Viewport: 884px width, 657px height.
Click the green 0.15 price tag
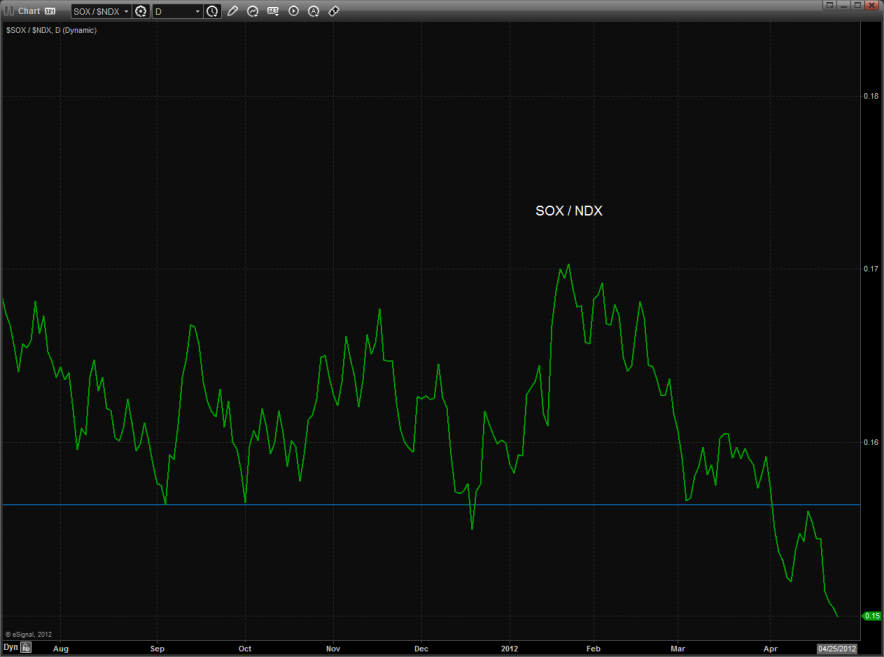(871, 616)
